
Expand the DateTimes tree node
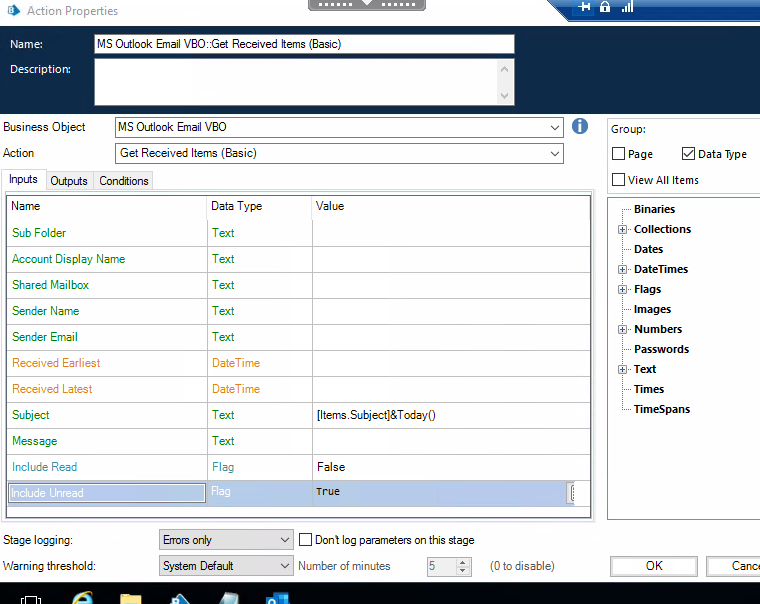tap(622, 270)
